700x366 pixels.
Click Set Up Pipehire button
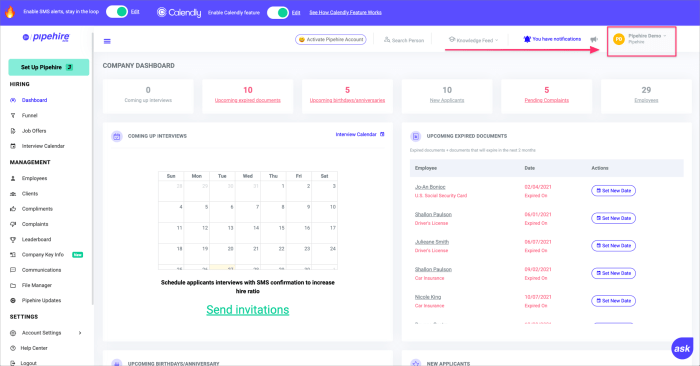(x=49, y=67)
